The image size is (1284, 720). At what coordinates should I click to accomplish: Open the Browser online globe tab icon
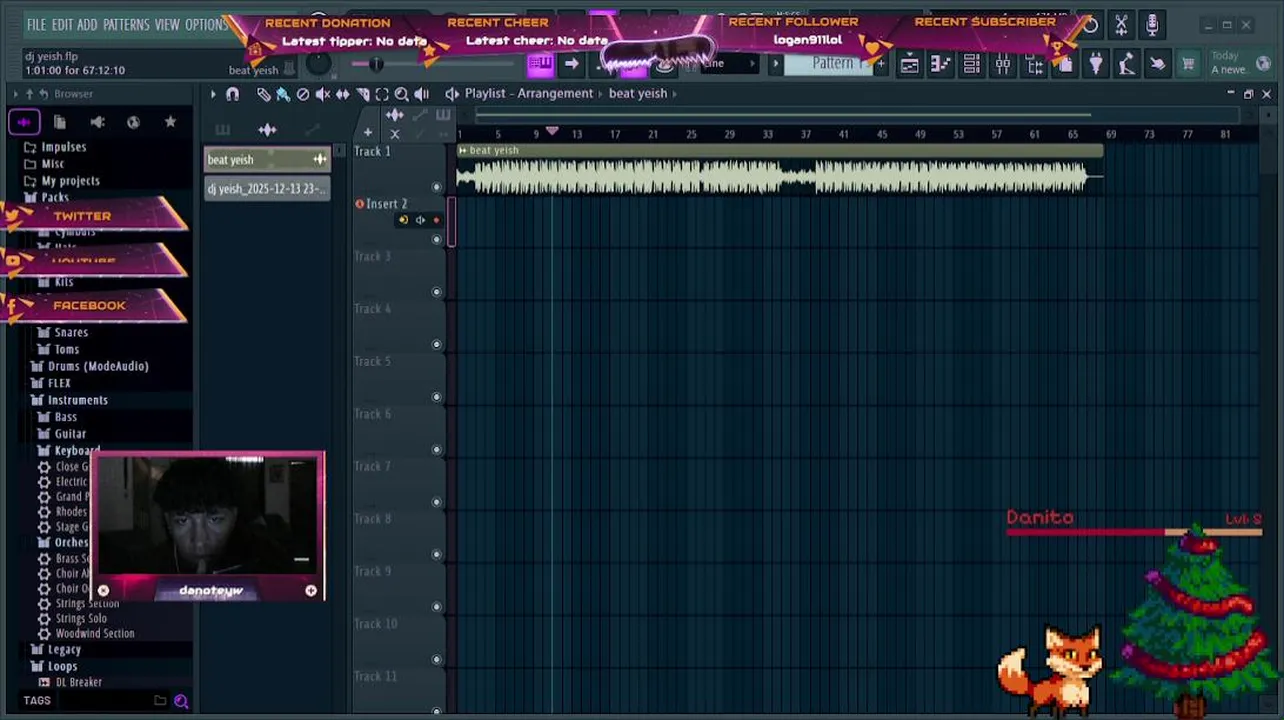133,122
